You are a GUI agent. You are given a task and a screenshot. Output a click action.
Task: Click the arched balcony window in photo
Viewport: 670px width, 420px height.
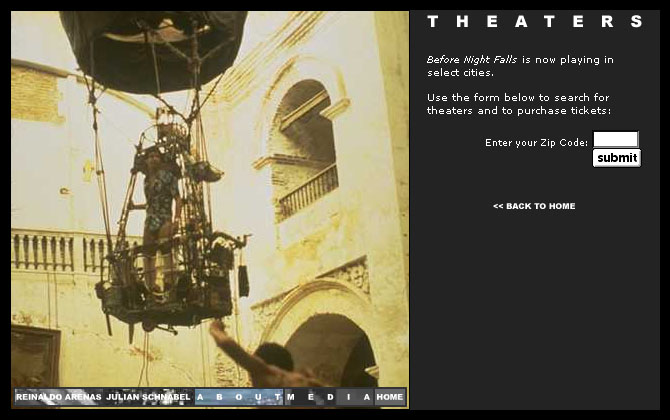coord(305,150)
